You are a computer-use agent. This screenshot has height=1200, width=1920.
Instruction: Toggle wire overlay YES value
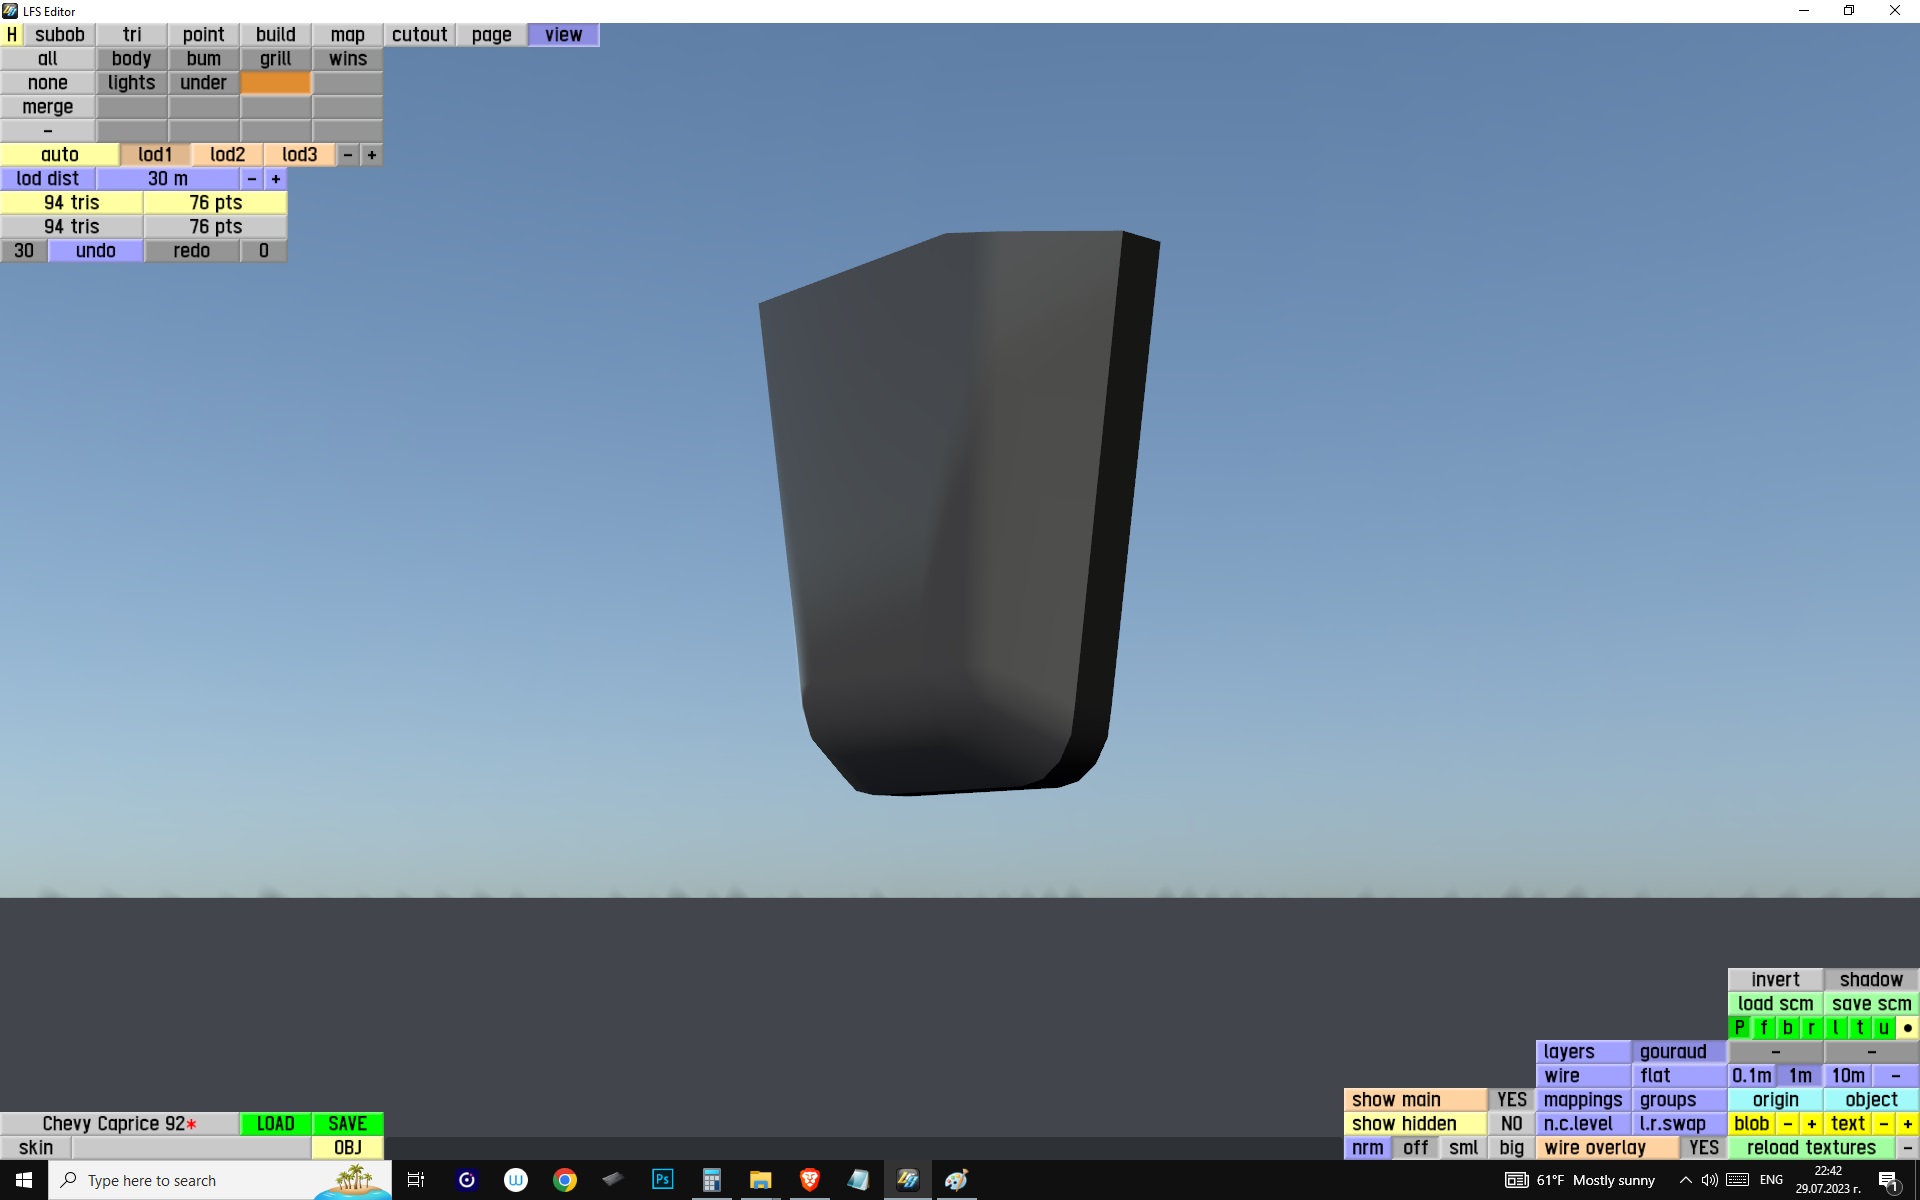(1703, 1148)
